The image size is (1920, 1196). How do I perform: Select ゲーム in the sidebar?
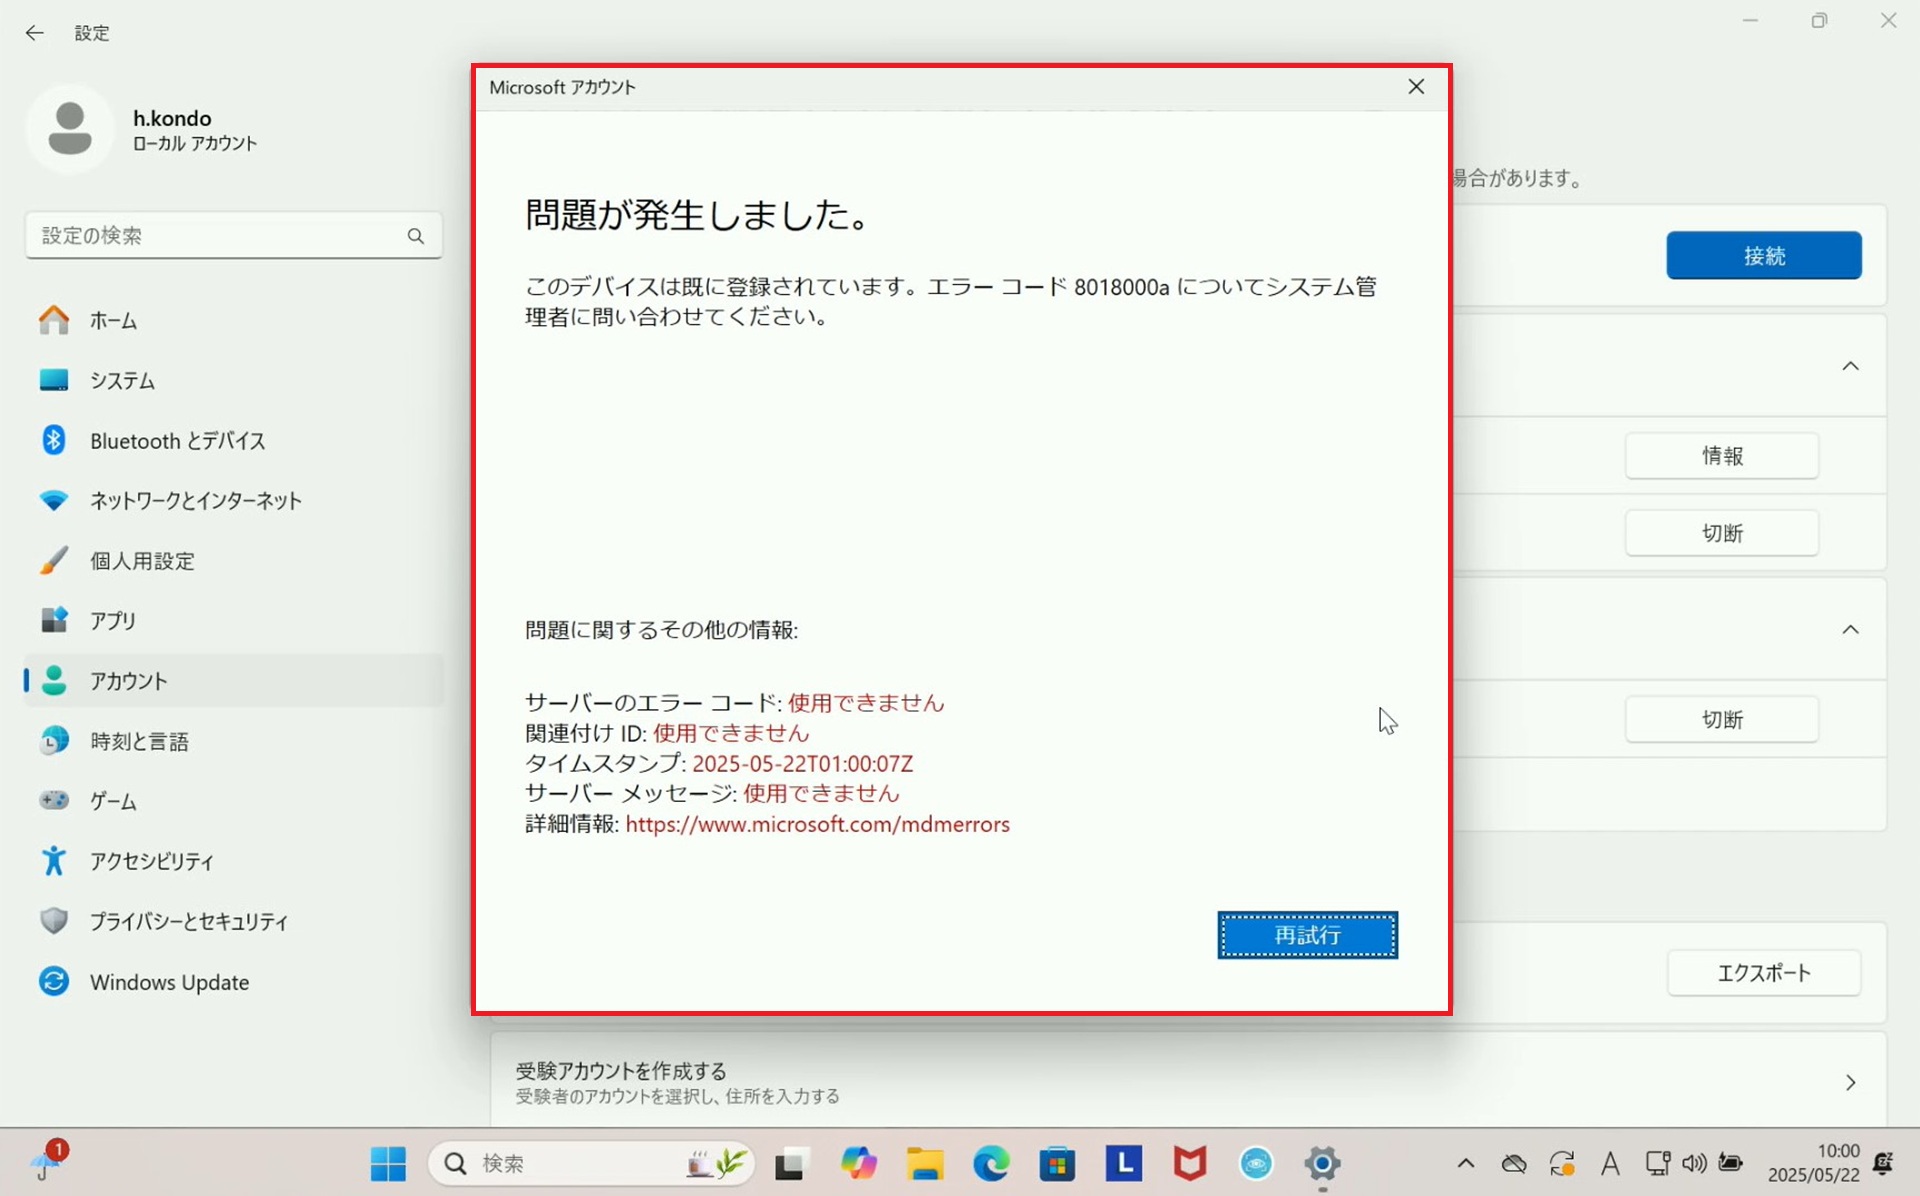coord(233,801)
